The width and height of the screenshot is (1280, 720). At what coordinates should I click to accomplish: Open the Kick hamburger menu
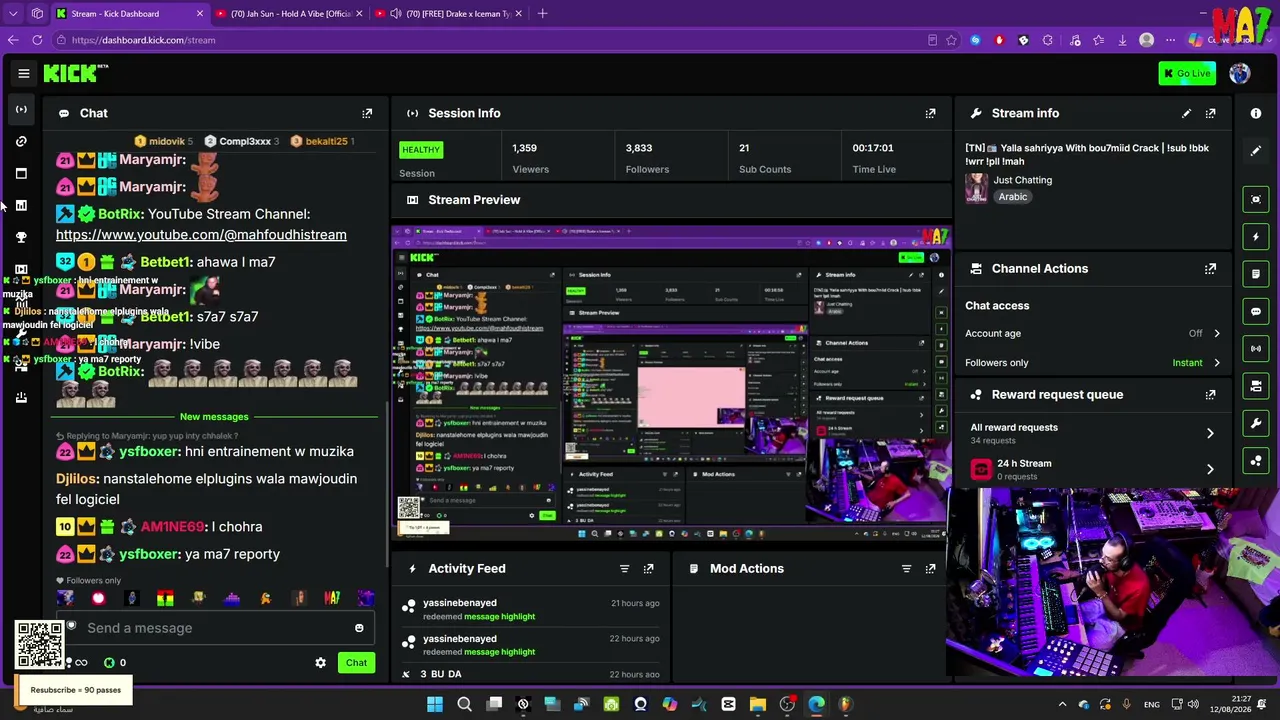point(24,73)
